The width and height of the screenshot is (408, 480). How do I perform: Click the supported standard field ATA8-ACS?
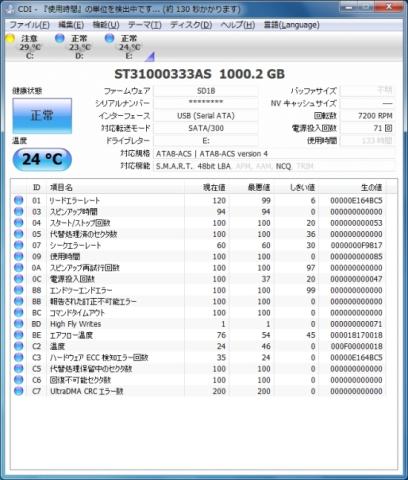(275, 154)
